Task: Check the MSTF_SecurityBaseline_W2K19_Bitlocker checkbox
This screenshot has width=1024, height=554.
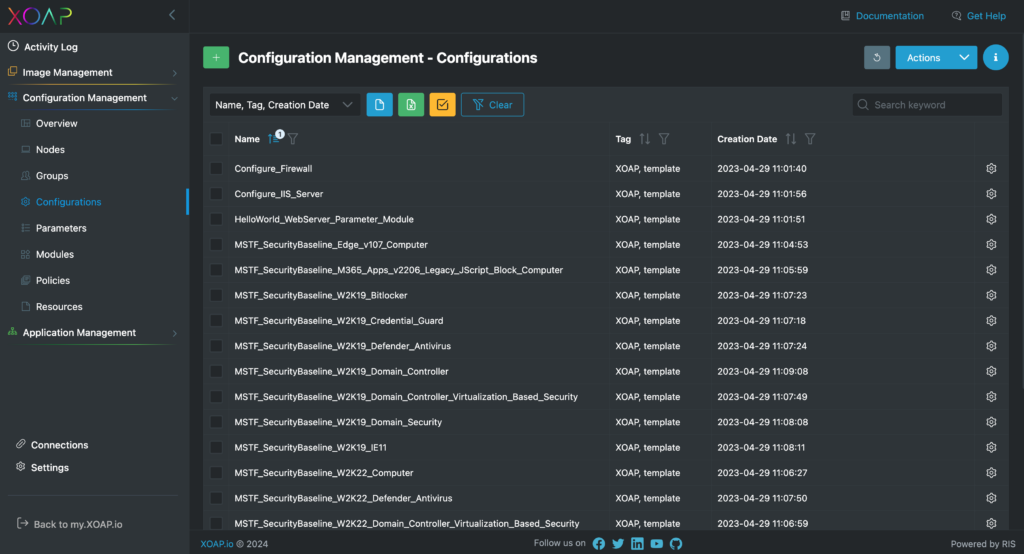Action: (216, 295)
